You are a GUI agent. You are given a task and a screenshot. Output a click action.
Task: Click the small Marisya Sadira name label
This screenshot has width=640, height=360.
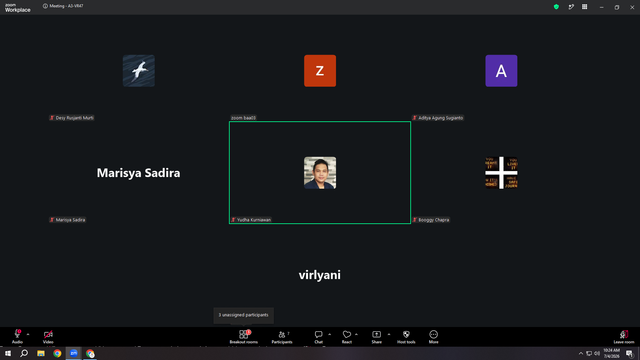coord(67,220)
